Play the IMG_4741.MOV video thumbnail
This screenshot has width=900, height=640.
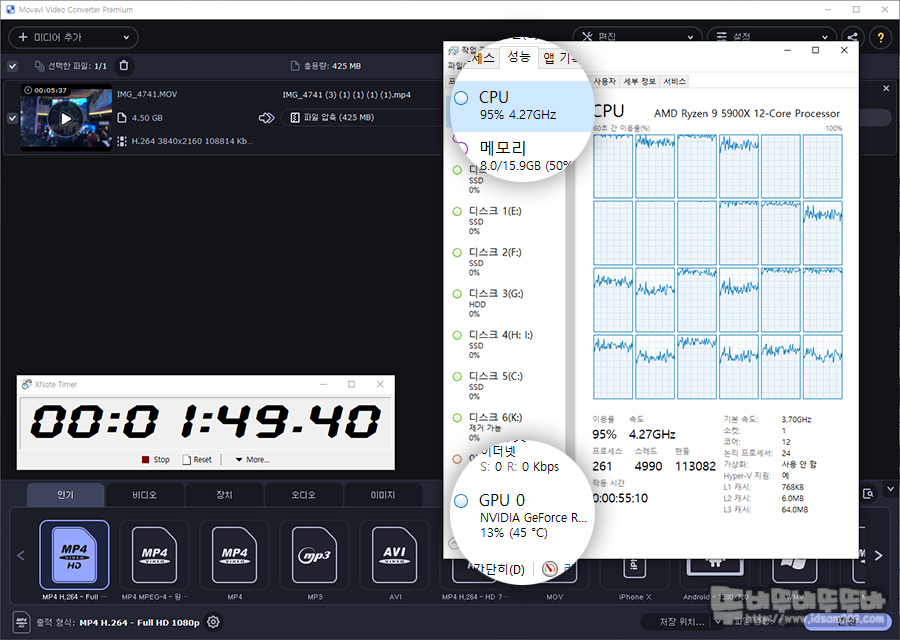[66, 118]
